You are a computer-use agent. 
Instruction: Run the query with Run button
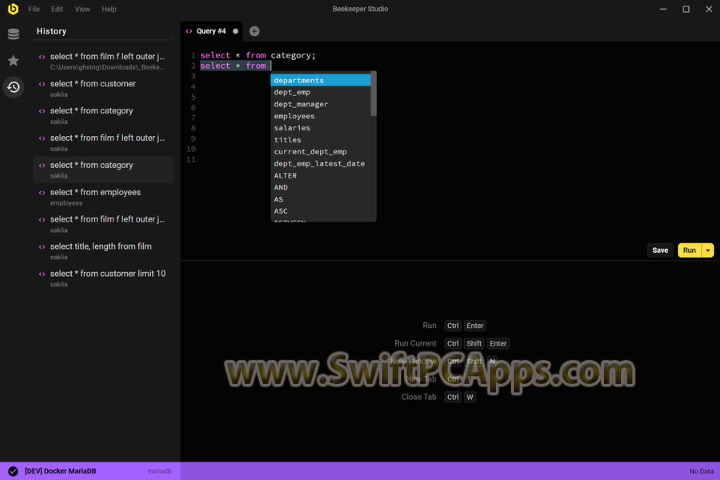689,250
